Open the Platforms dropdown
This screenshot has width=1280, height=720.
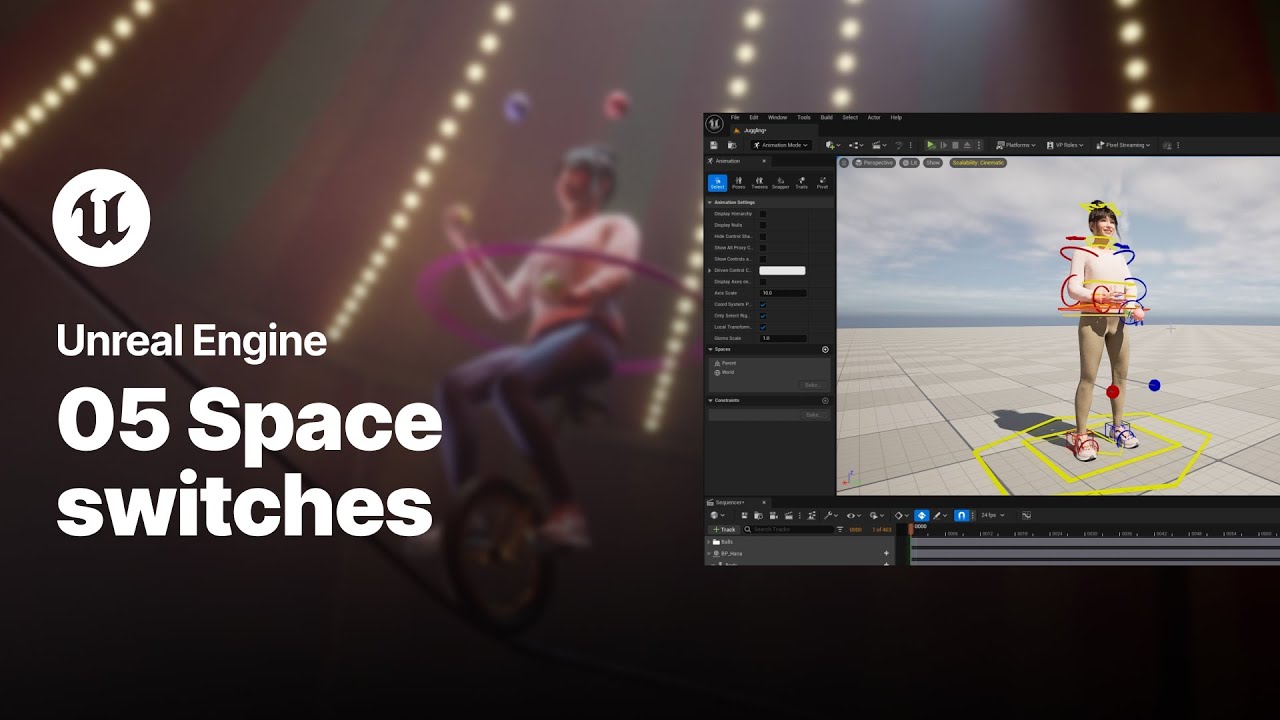pyautogui.click(x=1015, y=145)
